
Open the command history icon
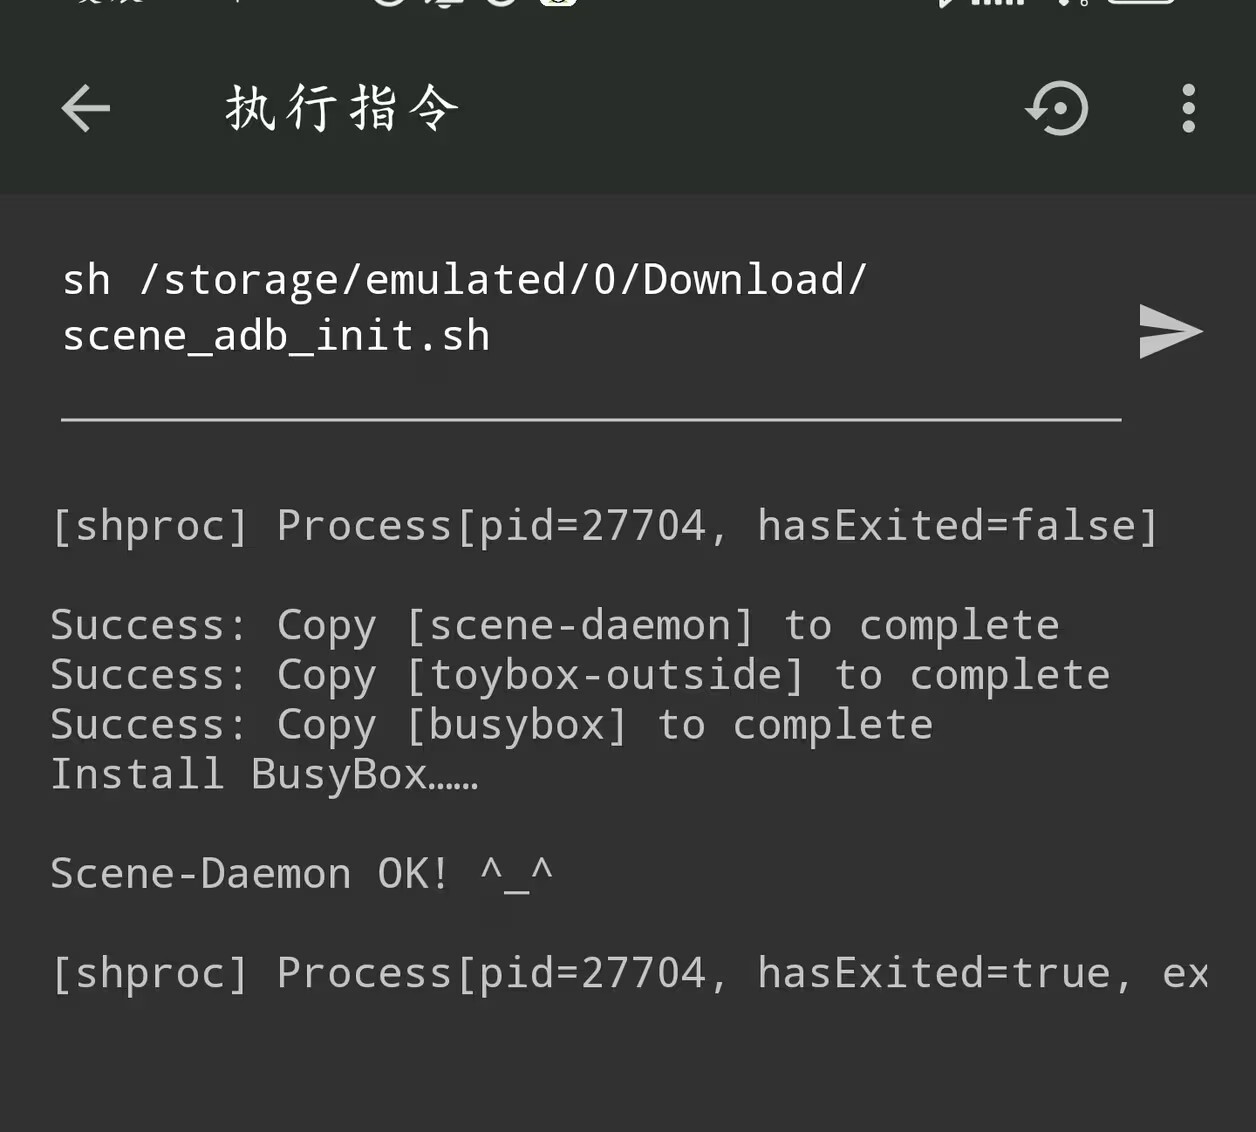coord(1057,108)
